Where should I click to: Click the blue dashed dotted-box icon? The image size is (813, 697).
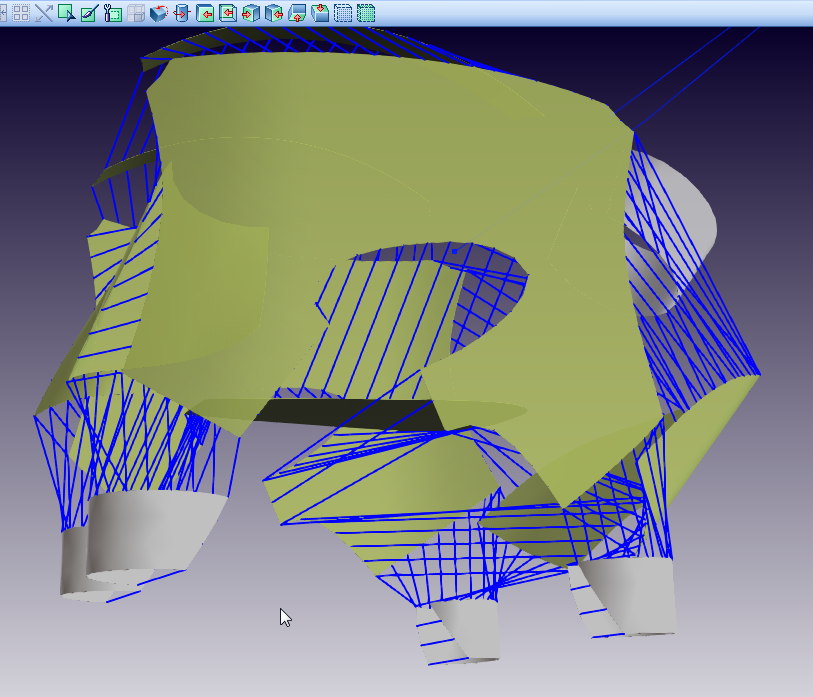coord(343,13)
